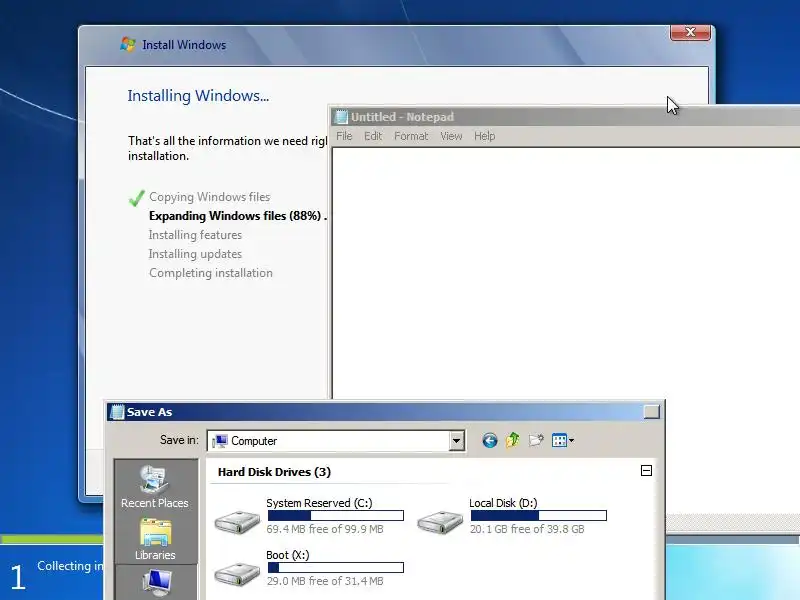The width and height of the screenshot is (800, 600).
Task: Open Notepad Edit menu
Action: pyautogui.click(x=373, y=136)
